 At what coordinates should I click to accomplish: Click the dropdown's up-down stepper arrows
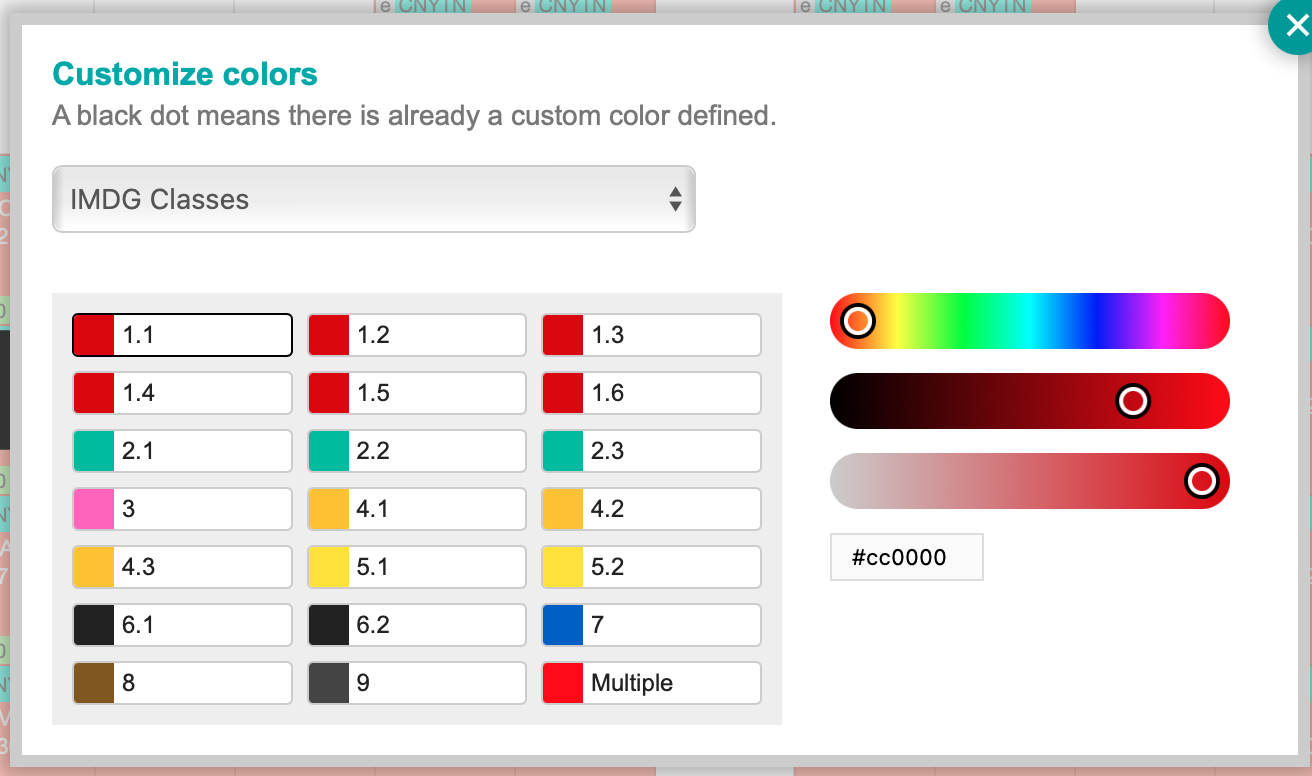(x=678, y=199)
